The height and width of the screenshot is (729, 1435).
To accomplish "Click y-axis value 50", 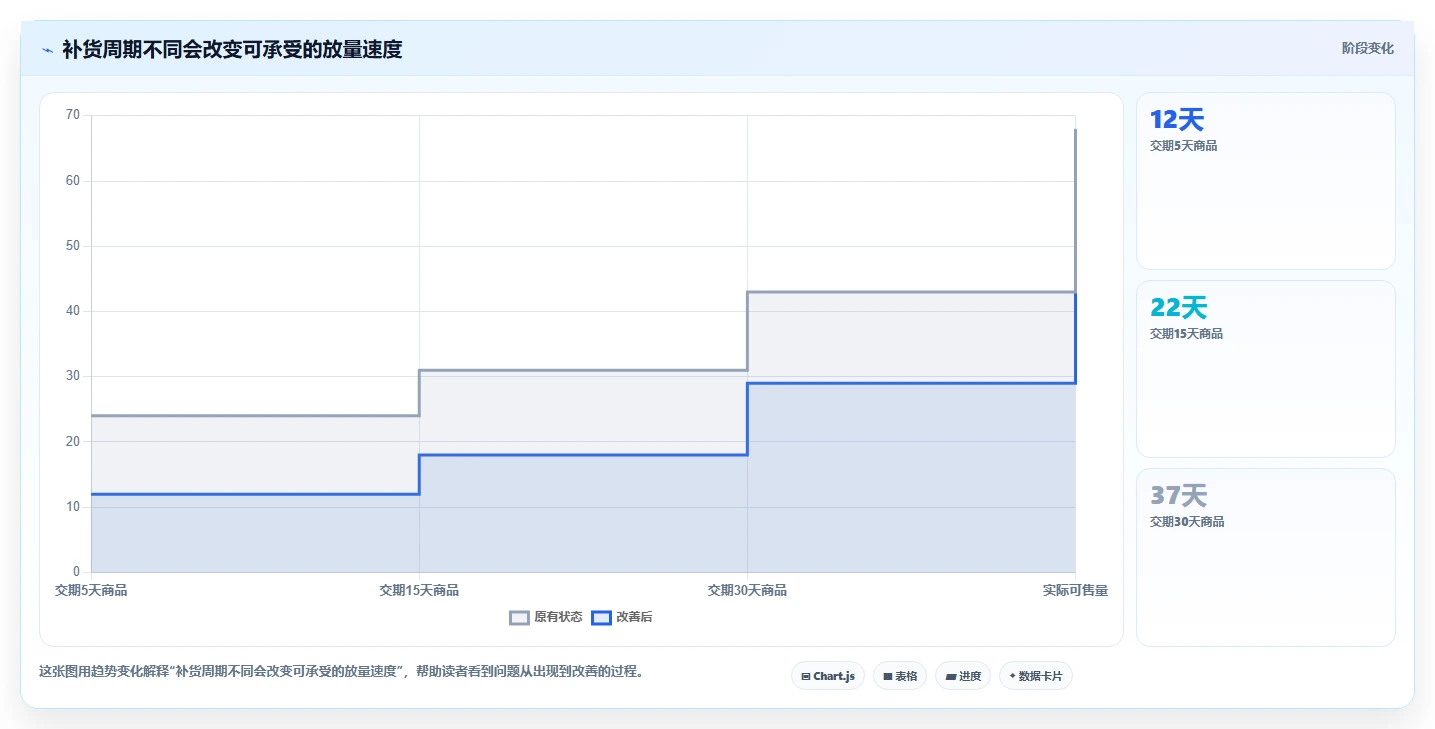I will point(72,246).
